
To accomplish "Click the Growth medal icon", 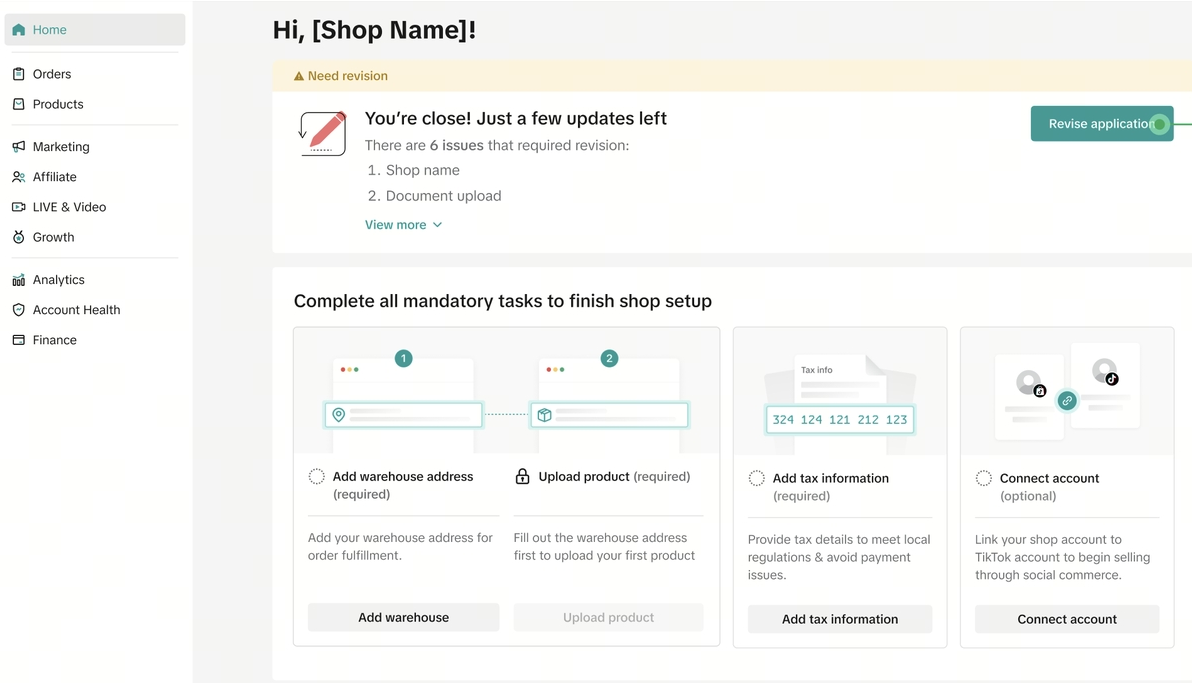I will [19, 237].
